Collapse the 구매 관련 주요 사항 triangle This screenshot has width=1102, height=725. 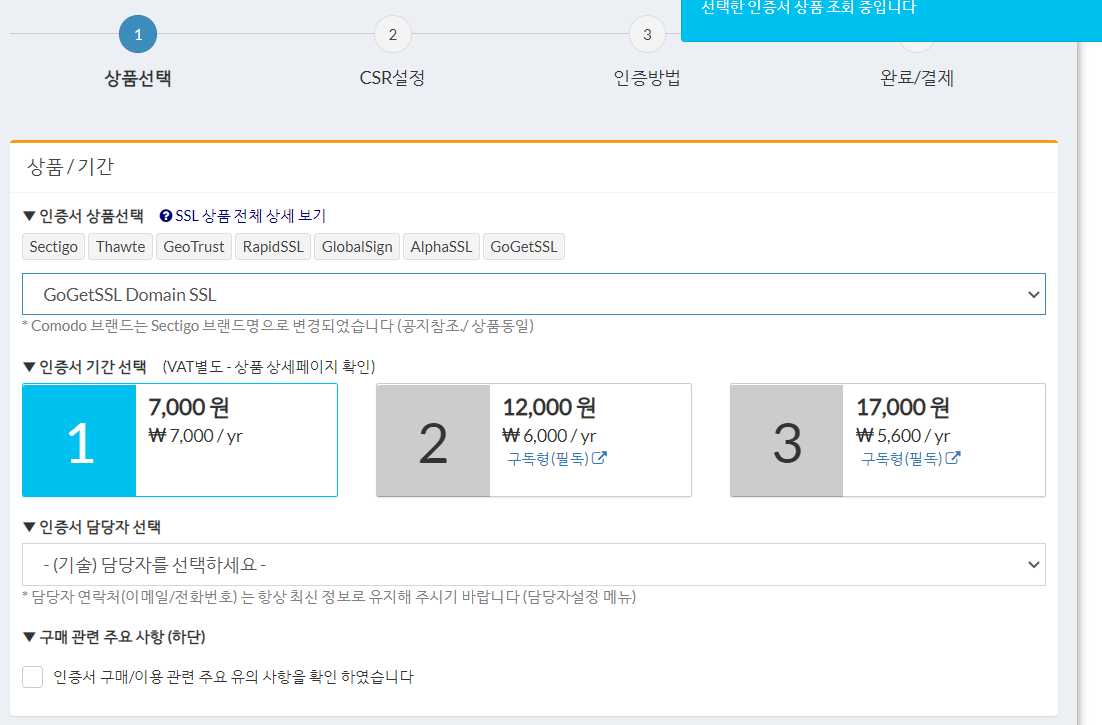pos(29,637)
